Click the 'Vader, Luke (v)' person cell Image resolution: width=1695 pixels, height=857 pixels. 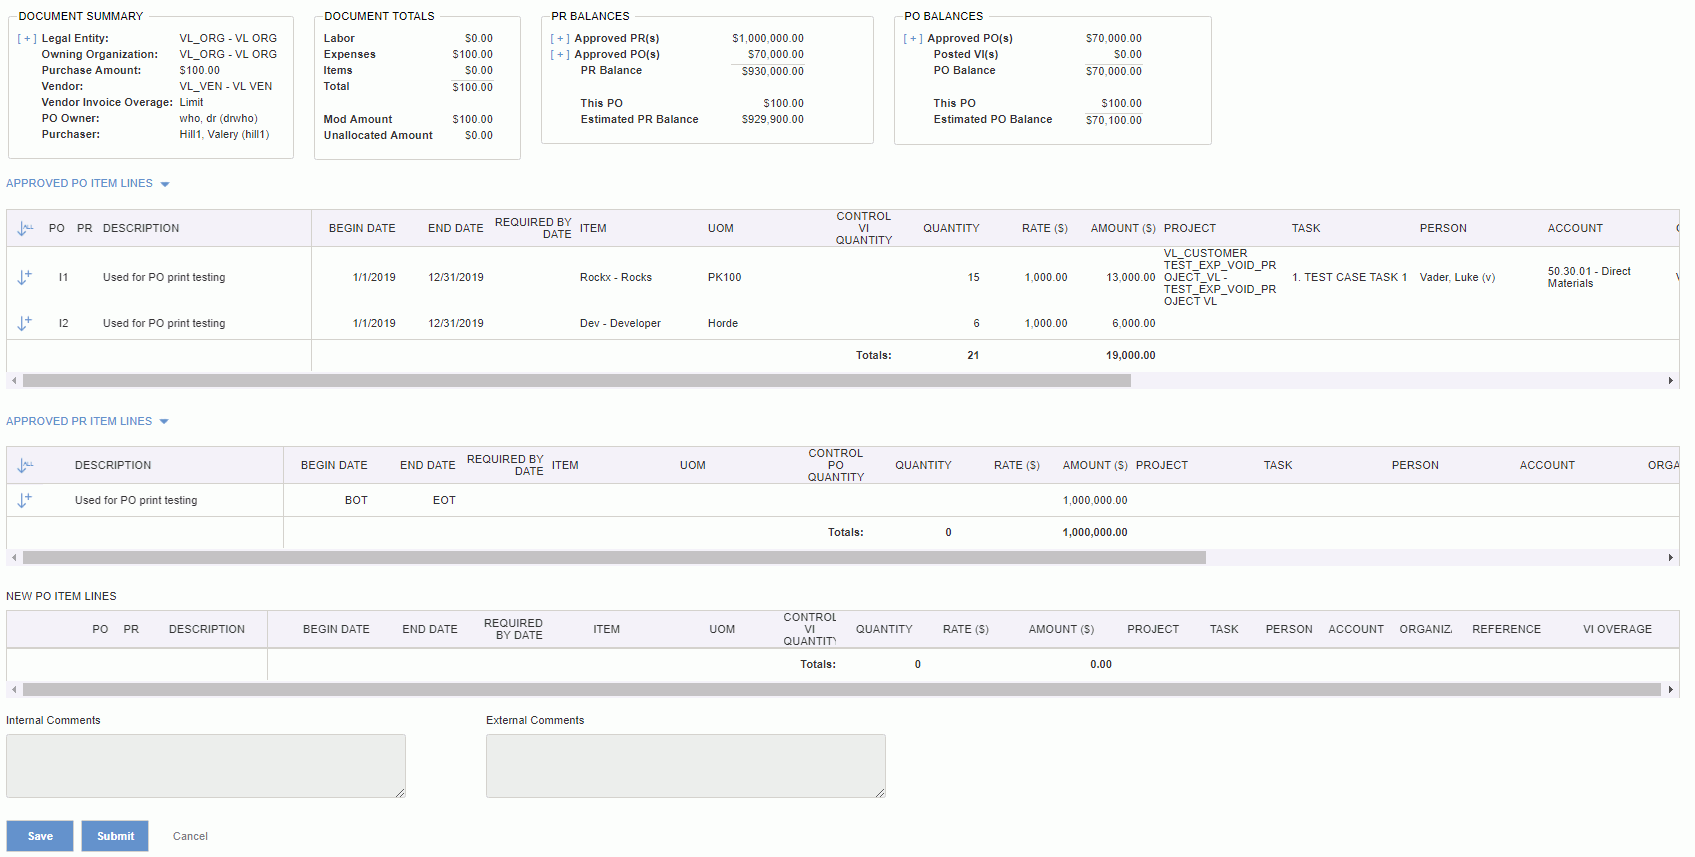(1457, 278)
